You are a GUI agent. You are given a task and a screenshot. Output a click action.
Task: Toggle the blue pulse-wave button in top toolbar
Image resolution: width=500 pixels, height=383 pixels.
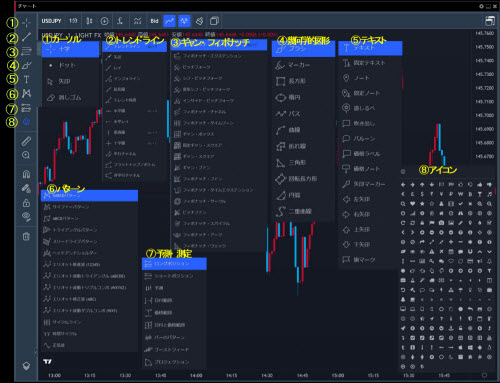tap(184, 21)
